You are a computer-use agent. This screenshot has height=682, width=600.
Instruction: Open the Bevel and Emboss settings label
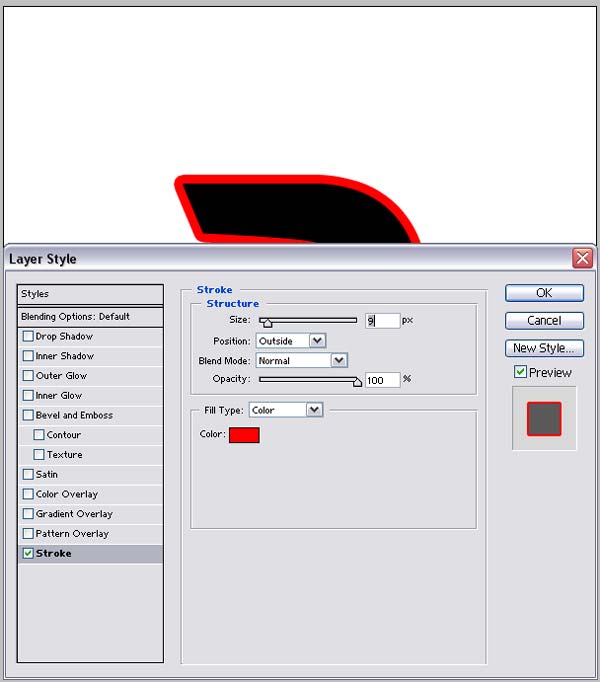(74, 415)
